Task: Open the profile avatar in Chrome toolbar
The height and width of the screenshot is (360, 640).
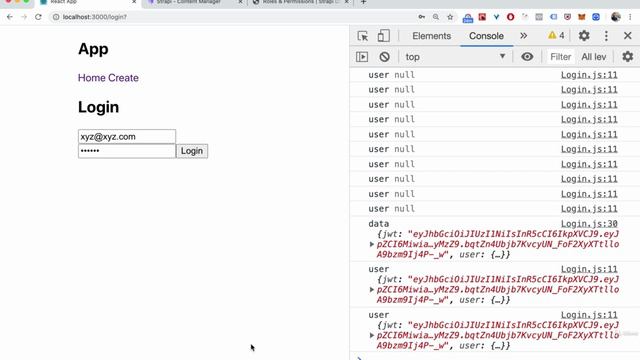Action: tap(616, 17)
